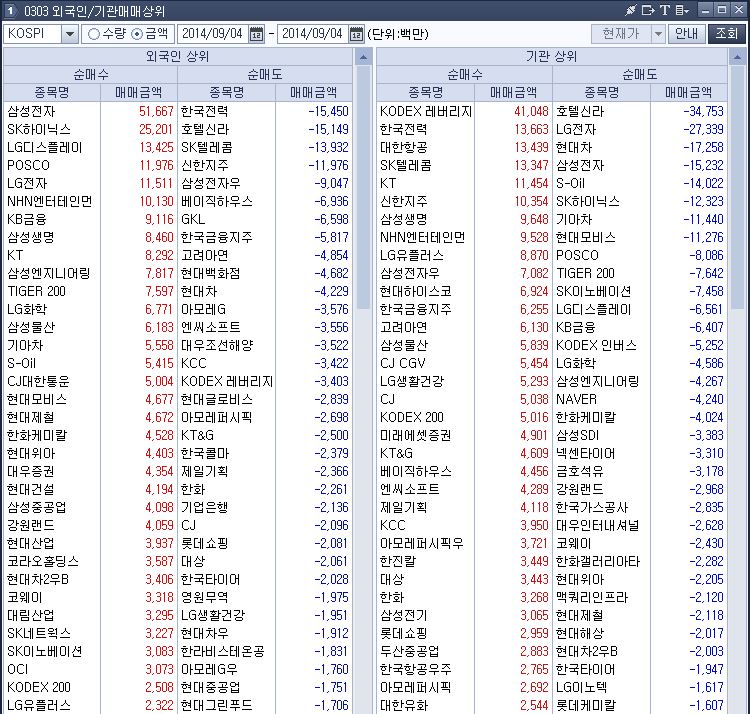This screenshot has width=750, height=714.
Task: Select CJ대한통운 in foreign net-buy list
Action: (x=38, y=382)
